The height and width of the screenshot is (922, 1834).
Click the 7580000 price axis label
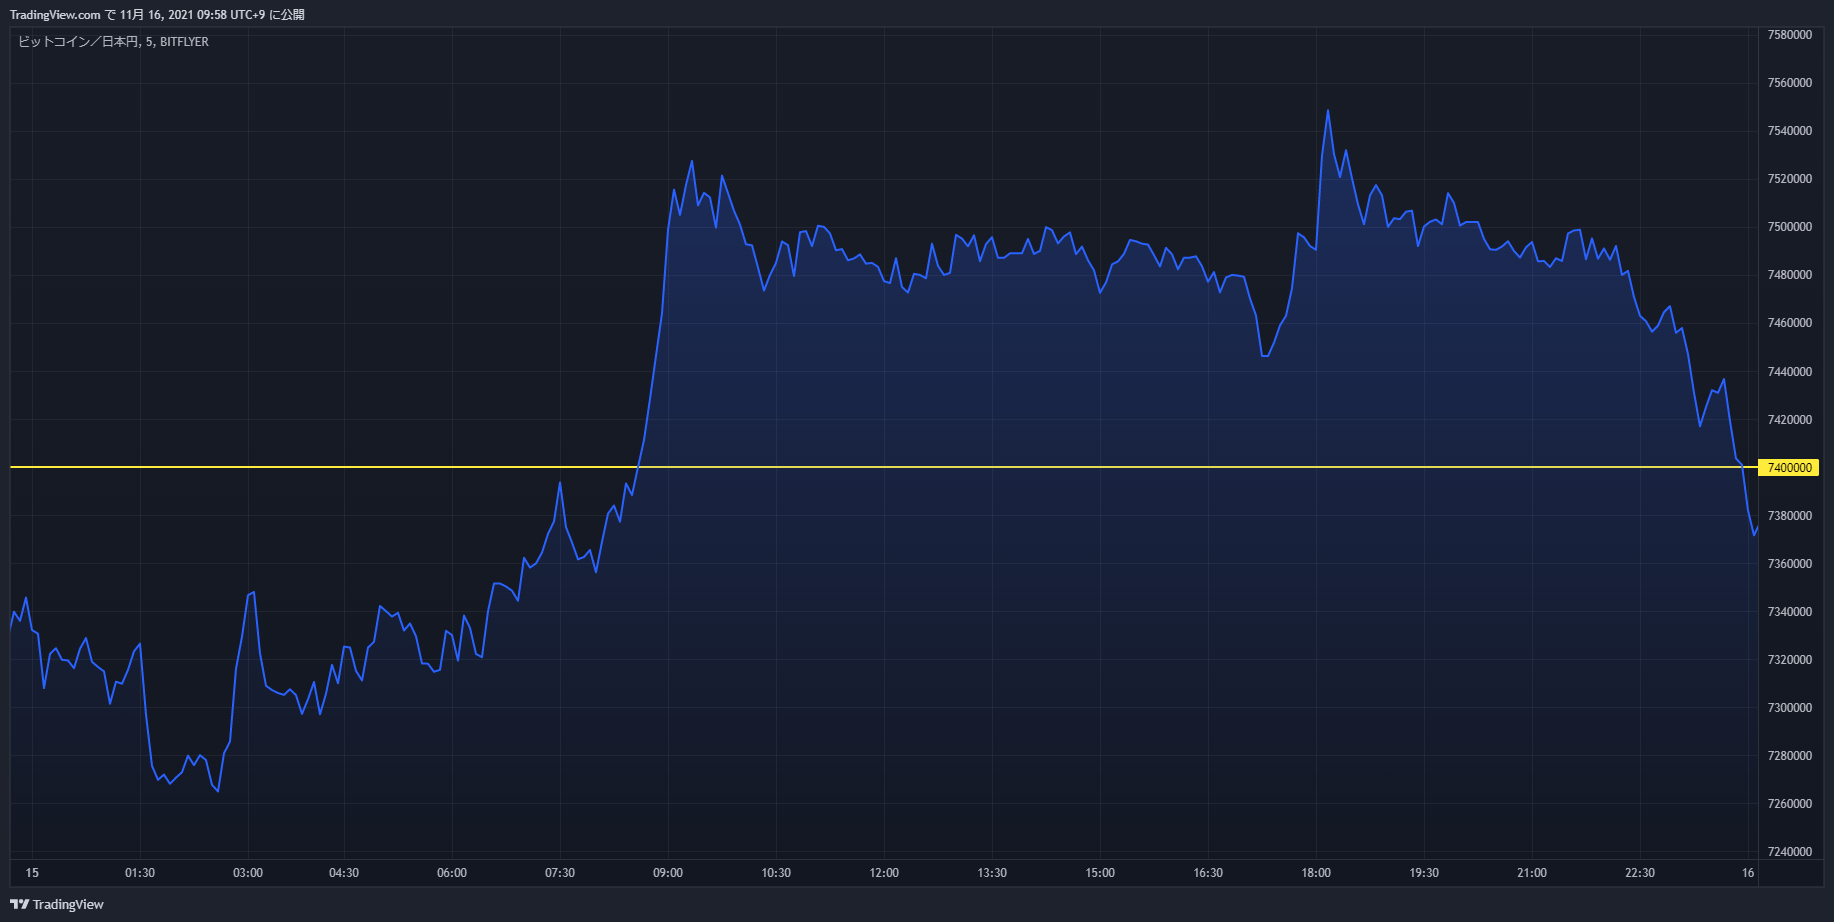click(1789, 35)
